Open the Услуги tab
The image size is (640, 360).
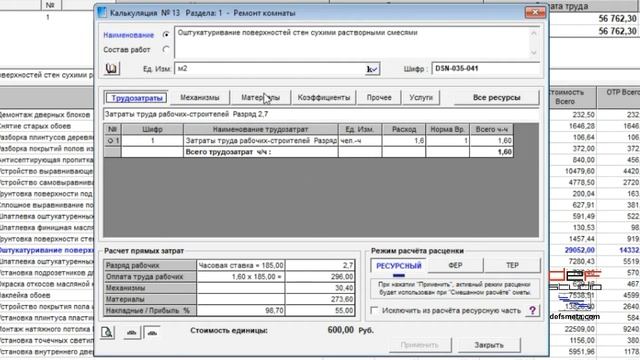click(x=421, y=98)
